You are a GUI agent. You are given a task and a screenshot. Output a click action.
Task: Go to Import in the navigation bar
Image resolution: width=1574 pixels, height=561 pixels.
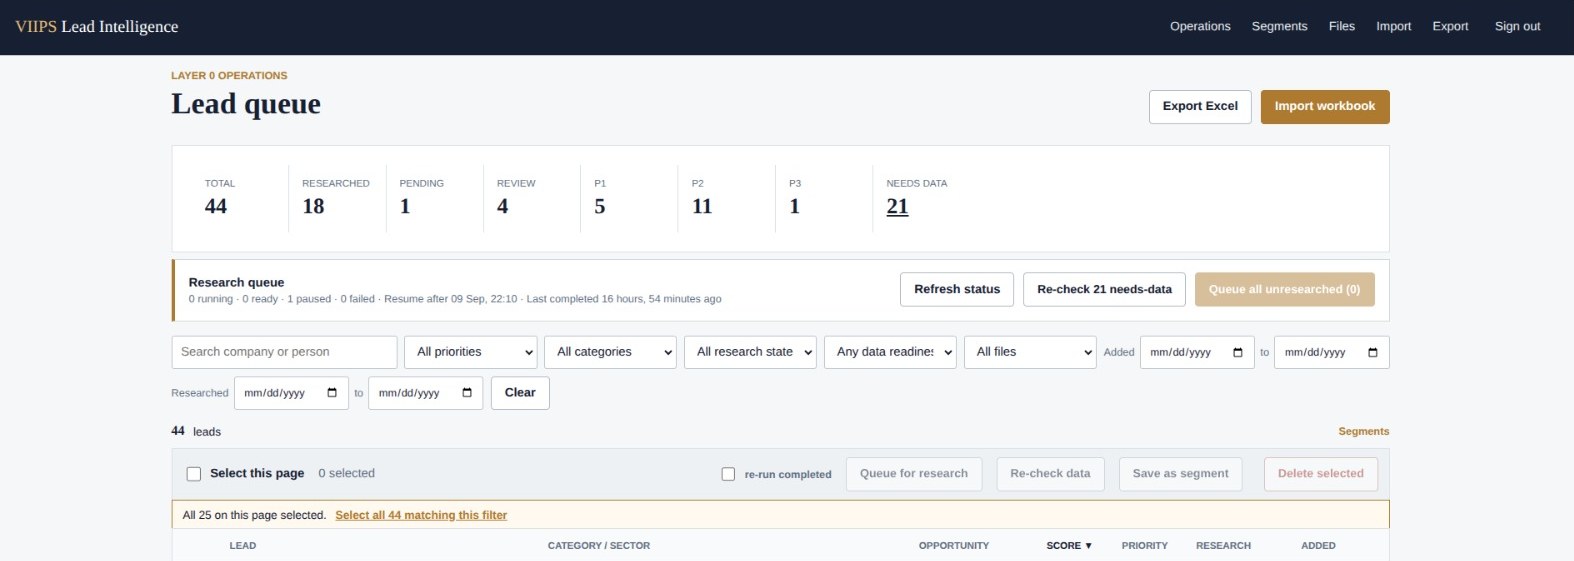[1393, 26]
